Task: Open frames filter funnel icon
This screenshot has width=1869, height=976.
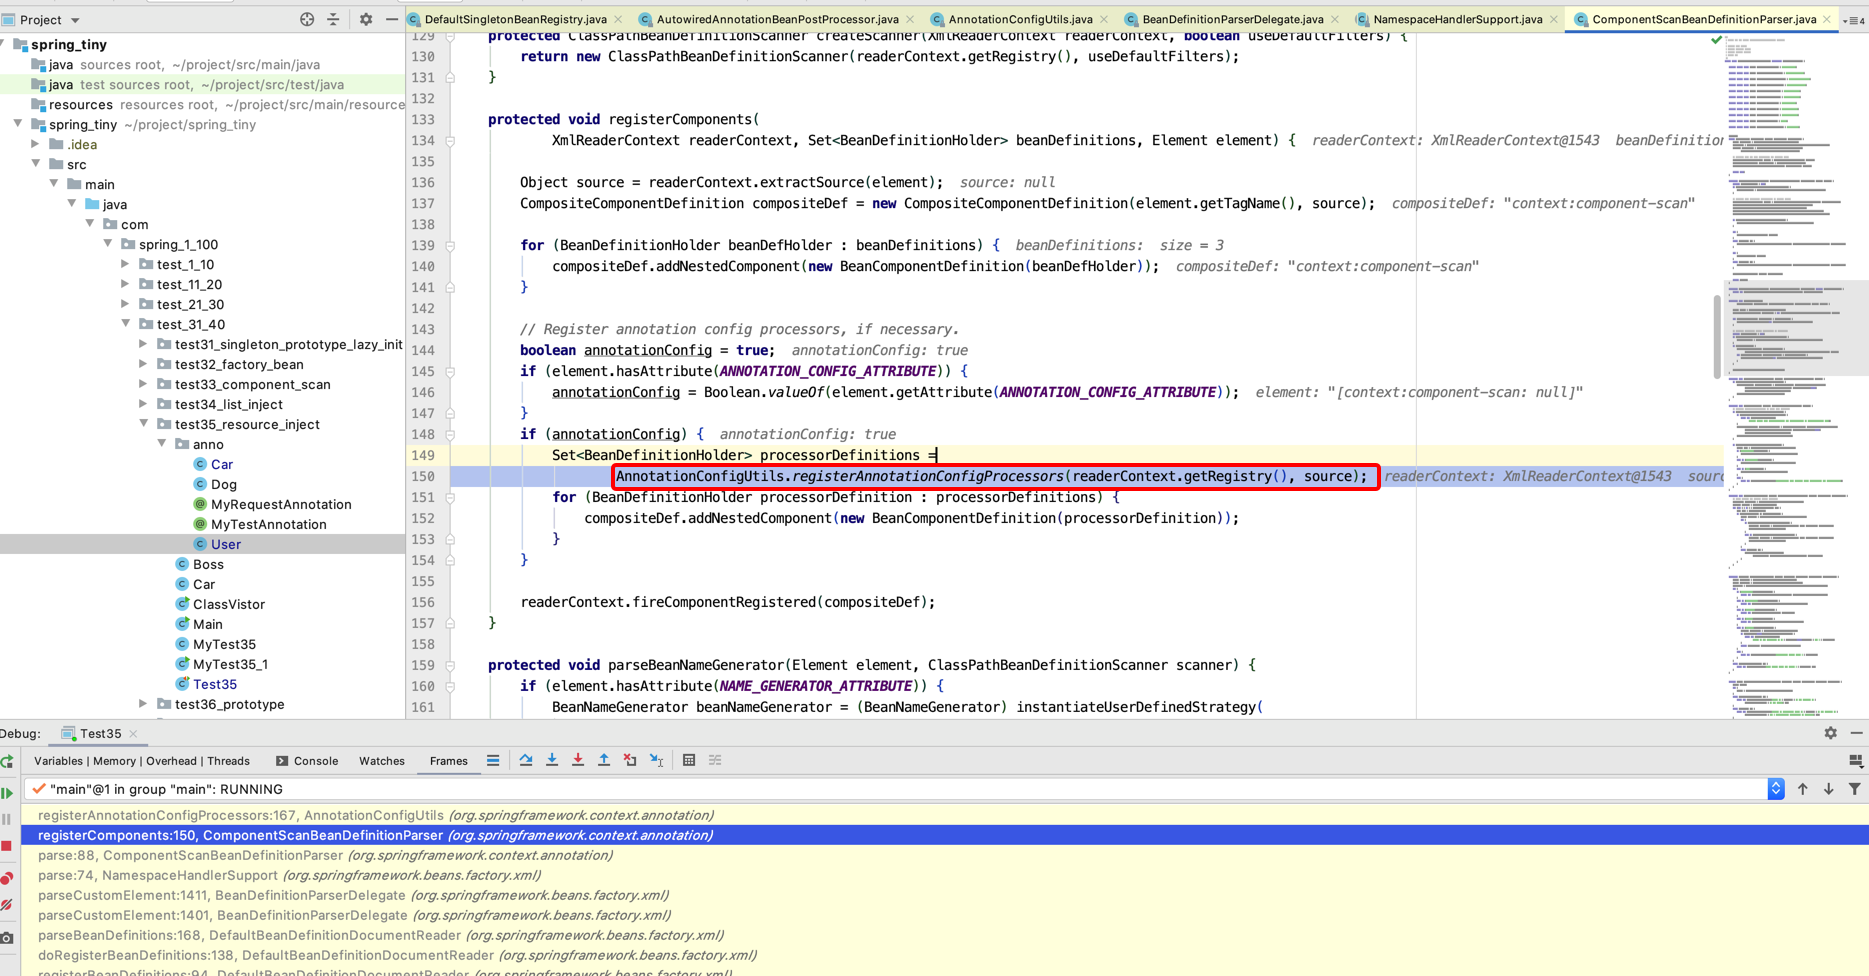Action: coord(1855,789)
